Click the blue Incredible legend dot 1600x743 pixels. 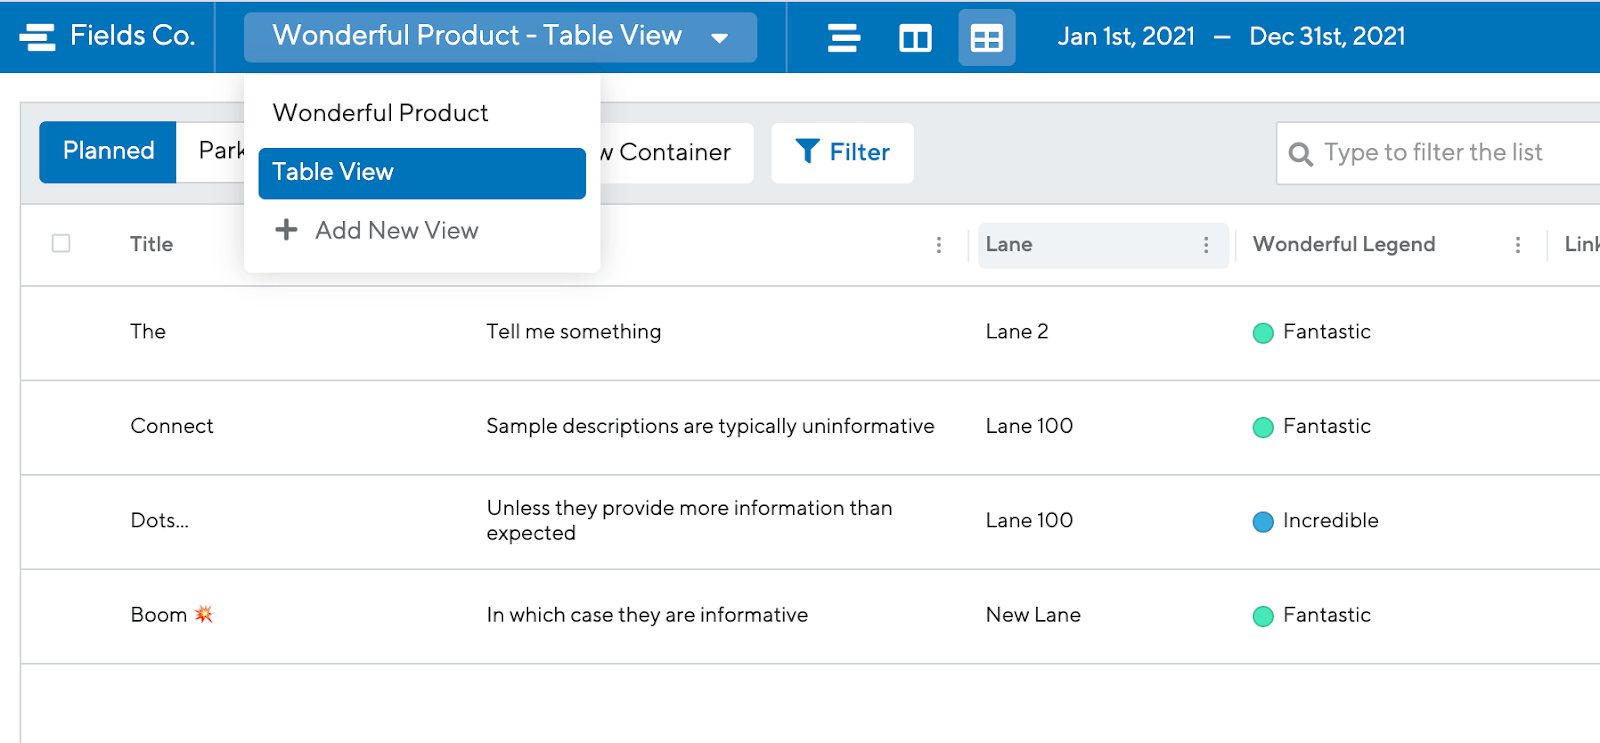[x=1263, y=521]
